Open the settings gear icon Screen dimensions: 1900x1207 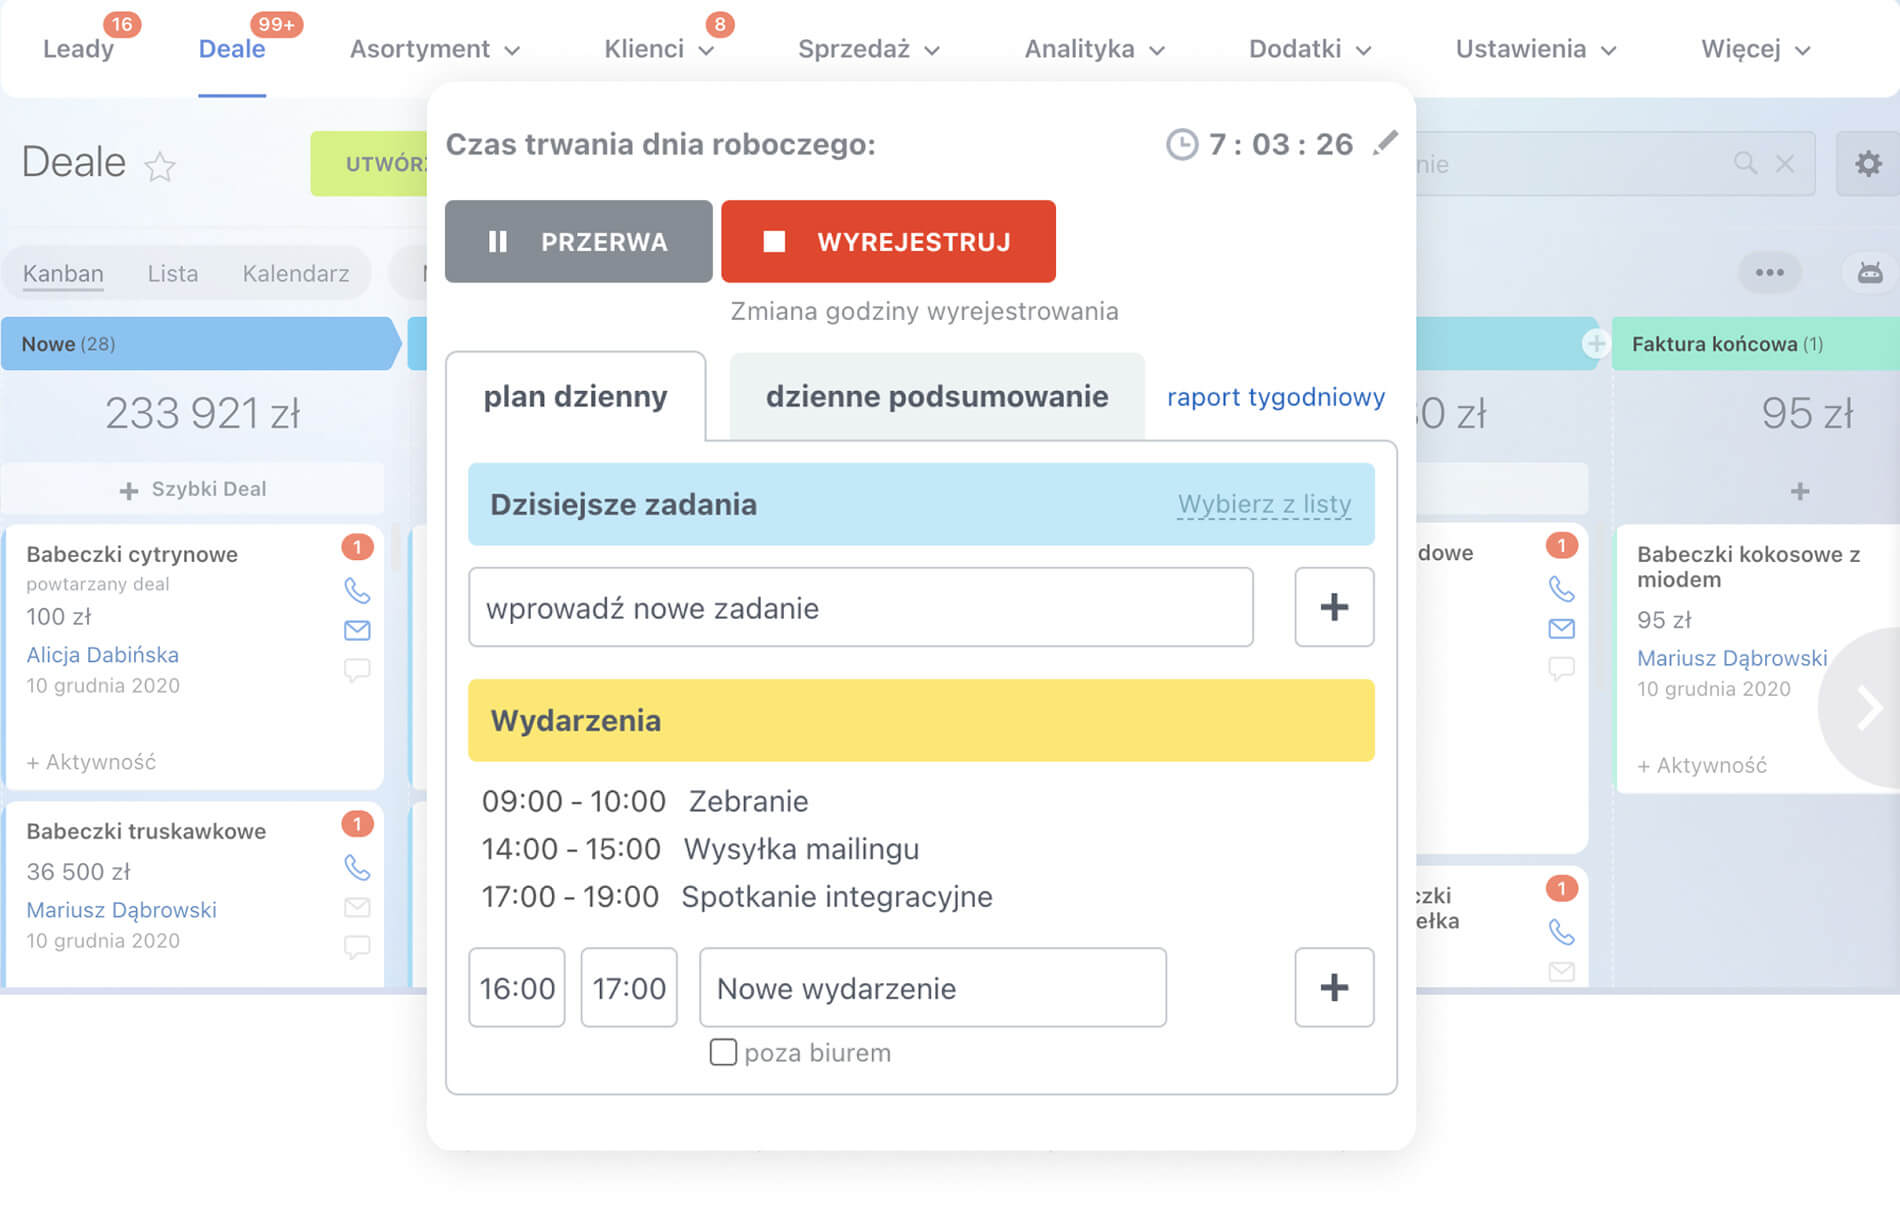(1866, 163)
